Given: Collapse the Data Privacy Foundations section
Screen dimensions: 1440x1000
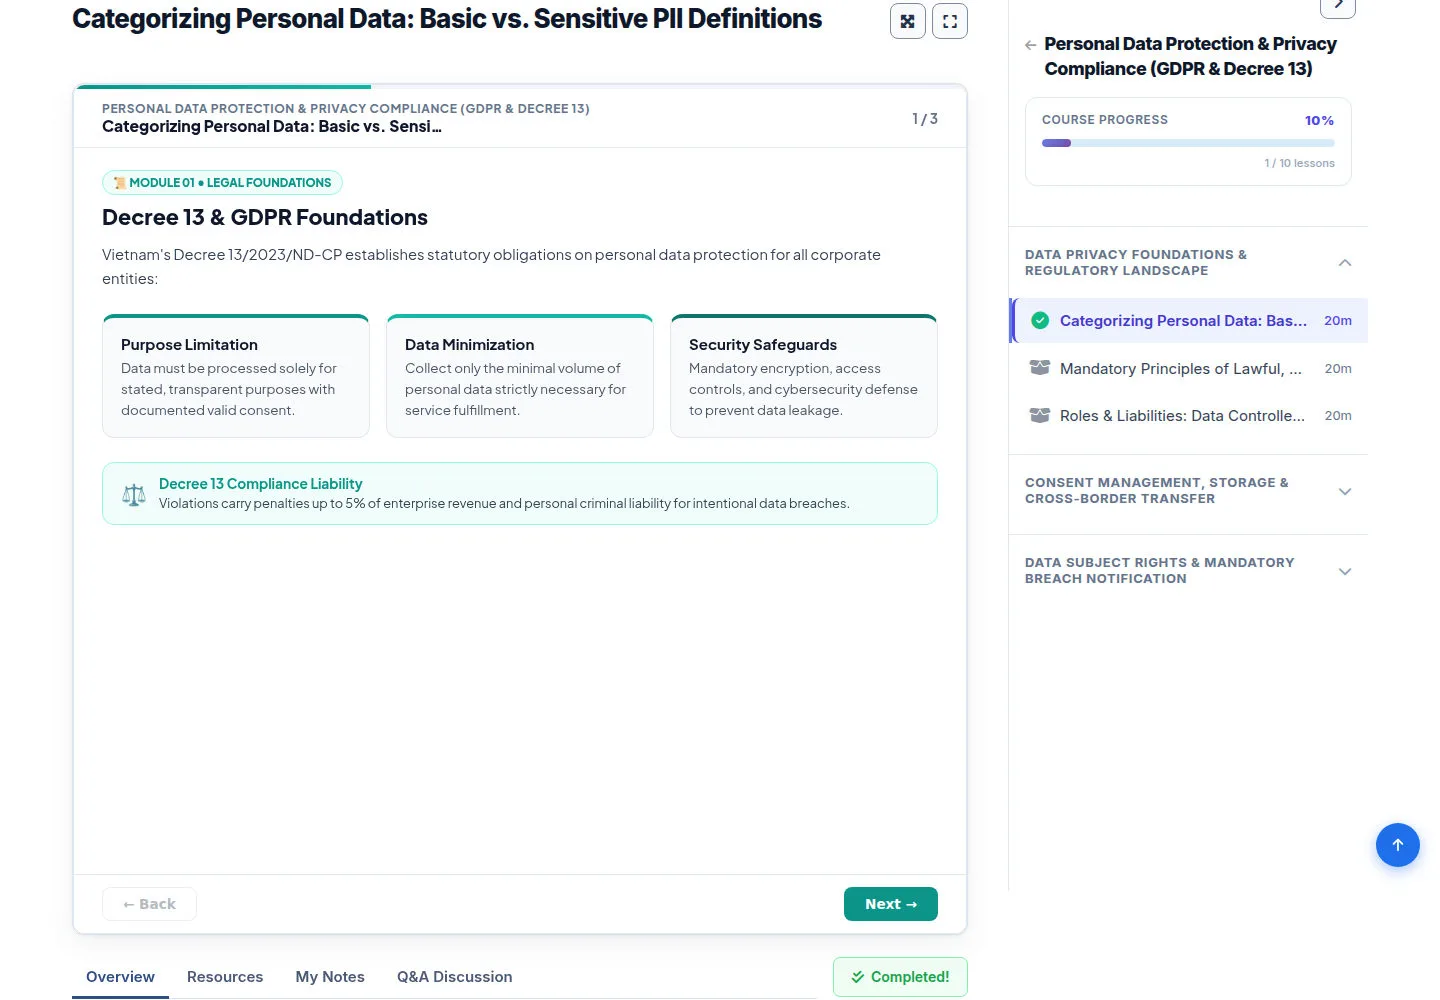Looking at the screenshot, I should pos(1345,263).
